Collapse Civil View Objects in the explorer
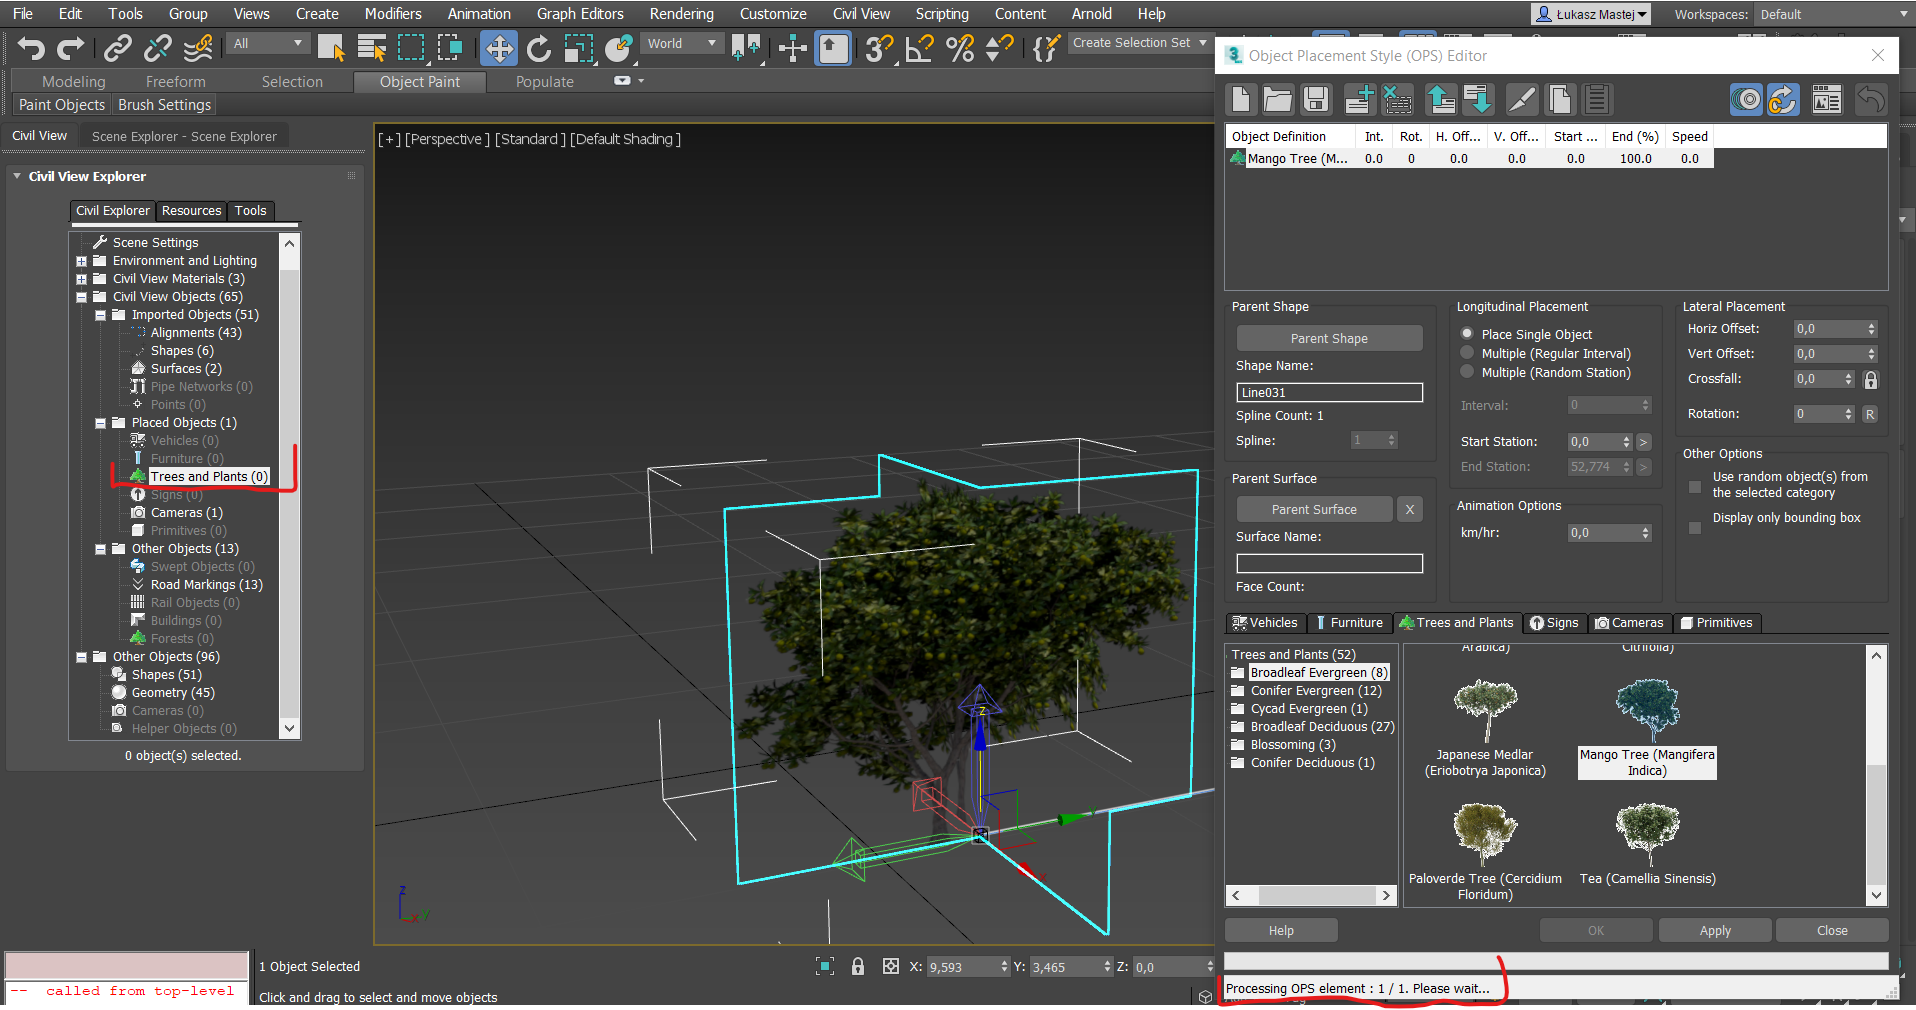 point(81,296)
